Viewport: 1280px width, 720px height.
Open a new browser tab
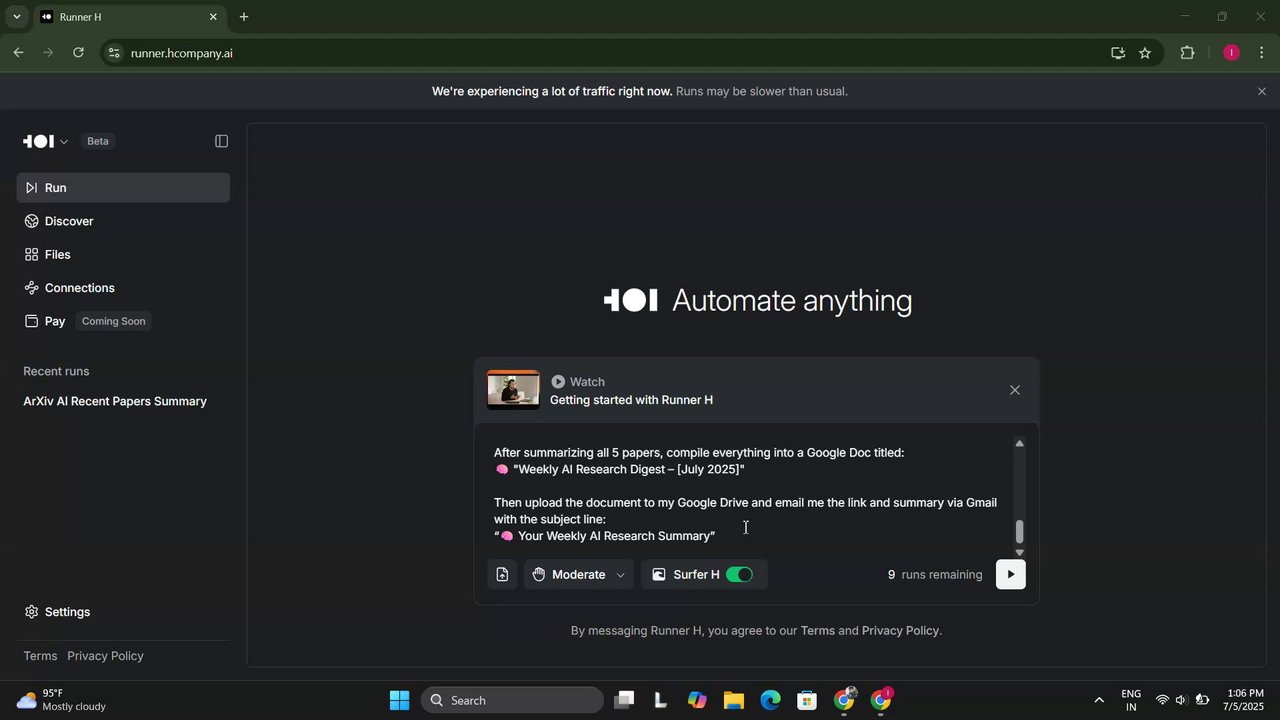(244, 17)
